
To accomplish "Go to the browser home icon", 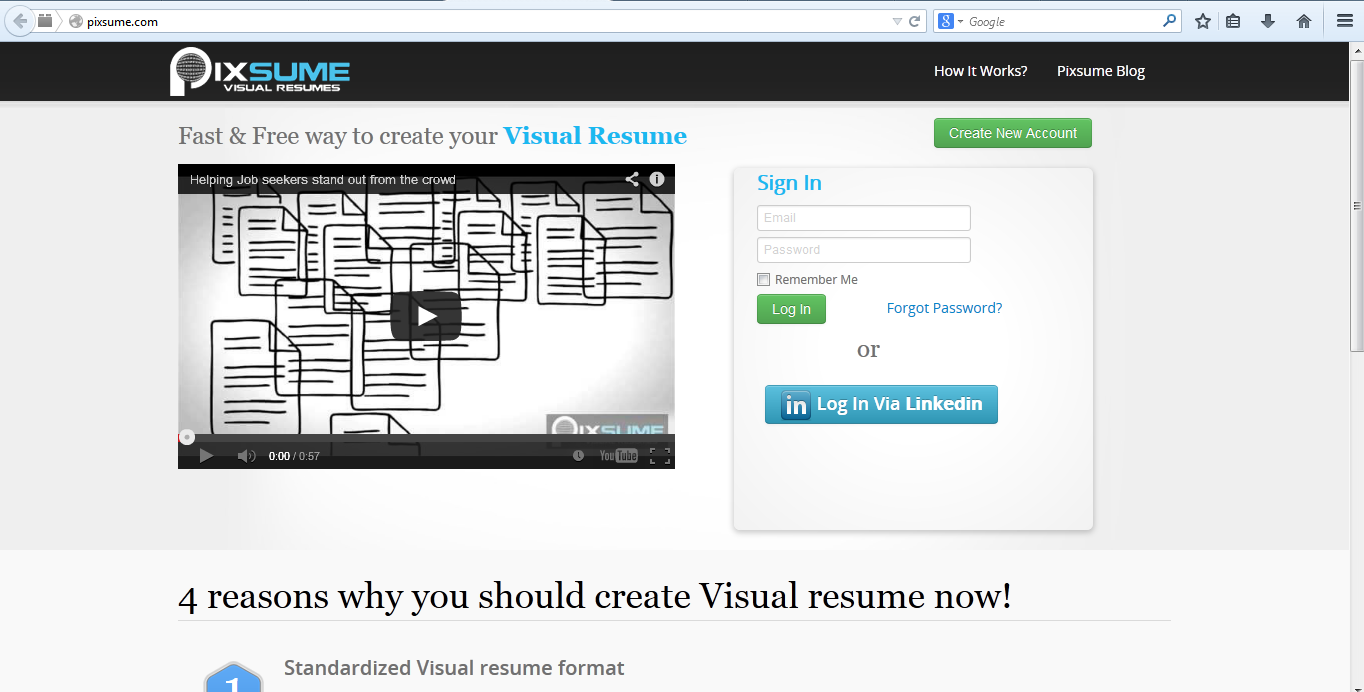I will 1304,21.
